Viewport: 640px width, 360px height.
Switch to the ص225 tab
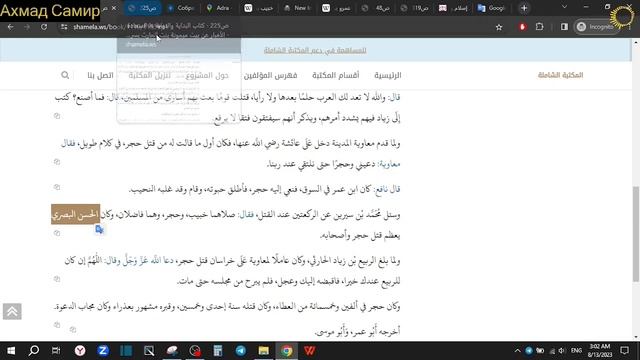point(142,8)
